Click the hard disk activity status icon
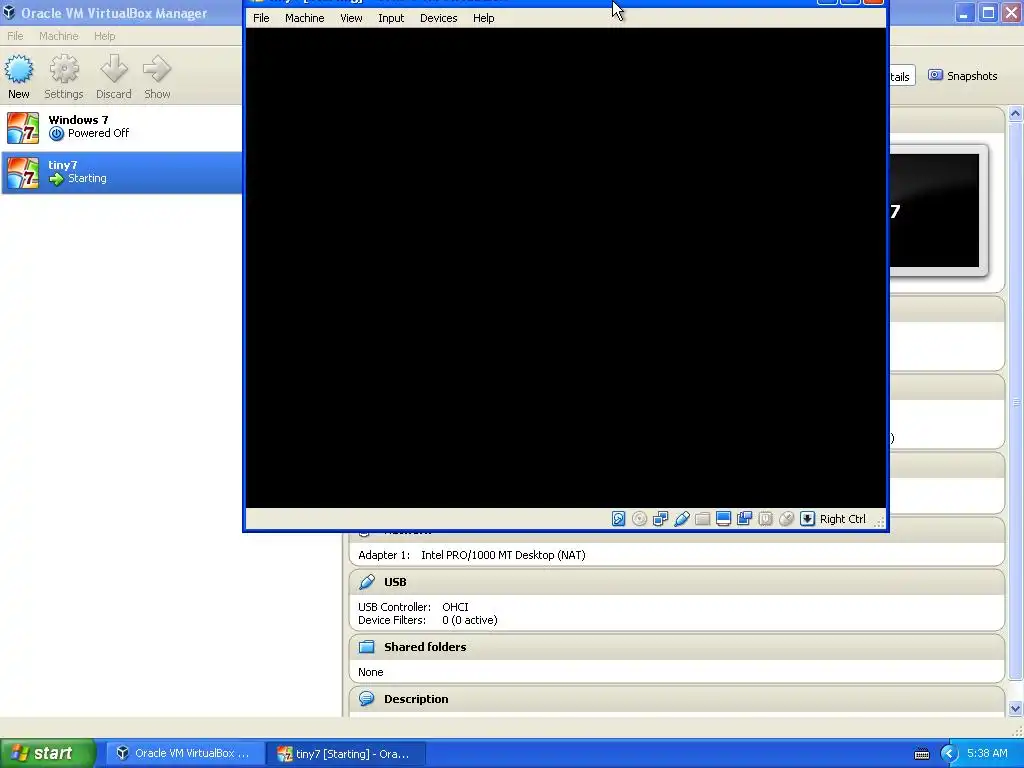 point(618,519)
